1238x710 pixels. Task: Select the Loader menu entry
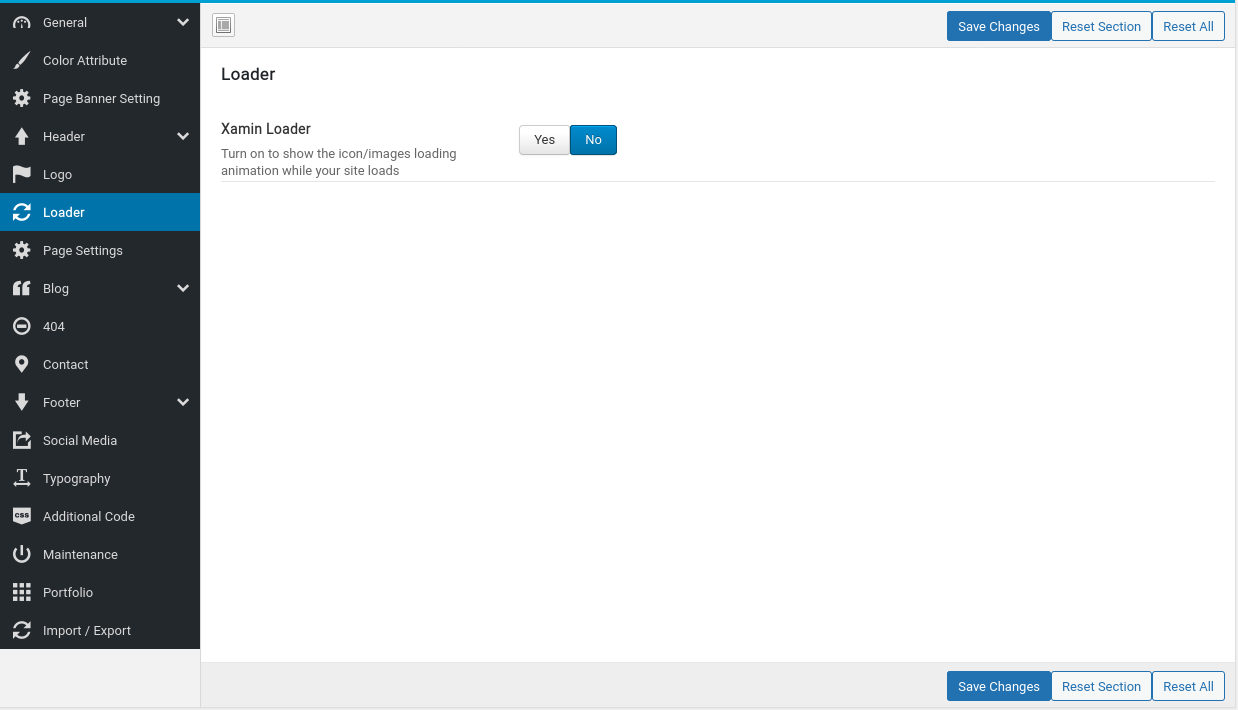point(100,212)
